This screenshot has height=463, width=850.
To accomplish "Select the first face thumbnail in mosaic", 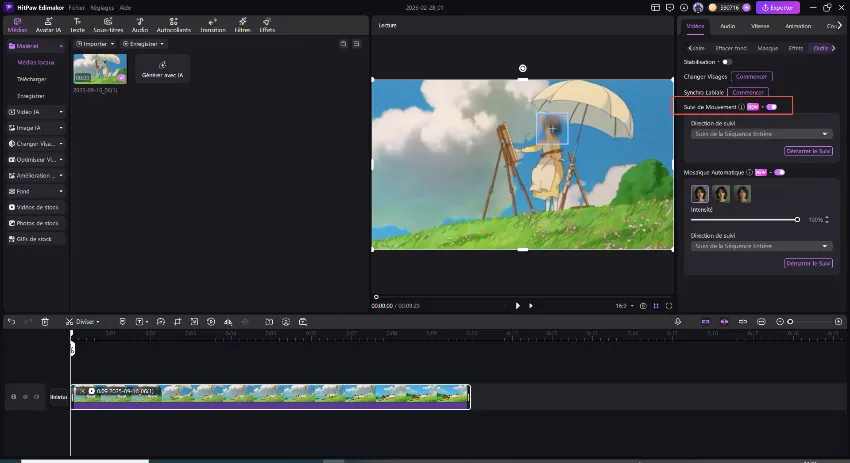I will point(700,194).
